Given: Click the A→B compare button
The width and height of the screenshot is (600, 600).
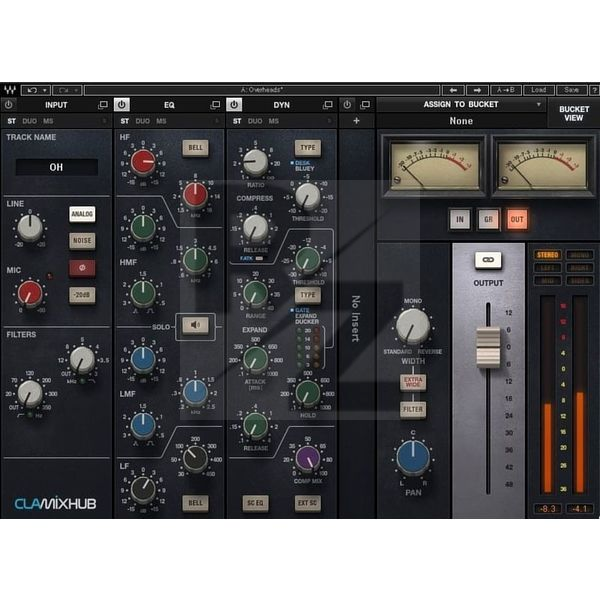Looking at the screenshot, I should click(x=505, y=90).
